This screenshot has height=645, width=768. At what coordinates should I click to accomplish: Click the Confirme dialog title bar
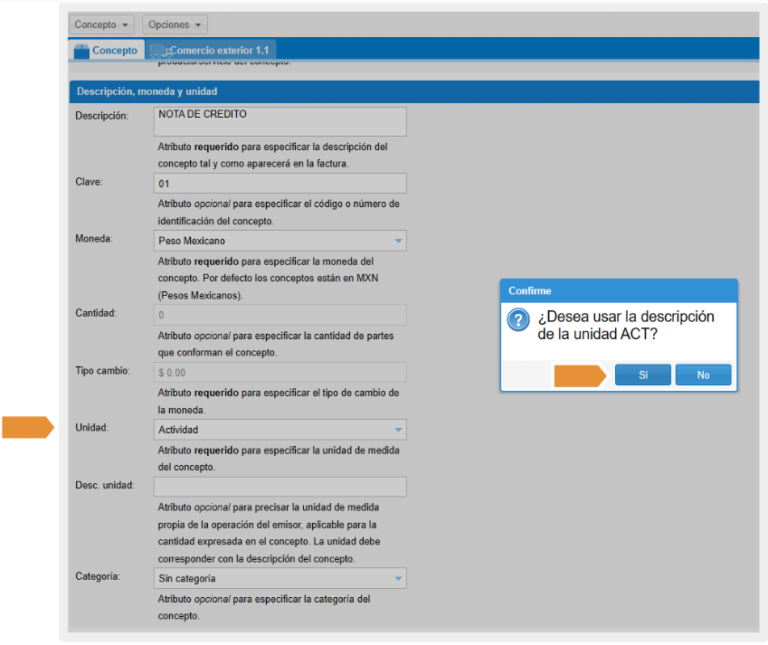[618, 290]
